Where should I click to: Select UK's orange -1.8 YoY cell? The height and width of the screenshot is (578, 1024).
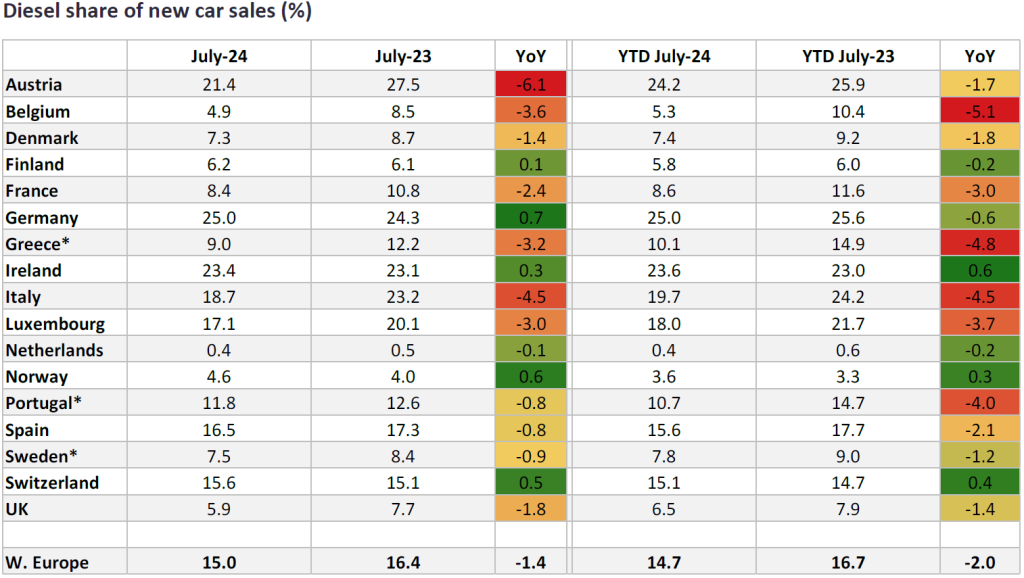click(530, 510)
